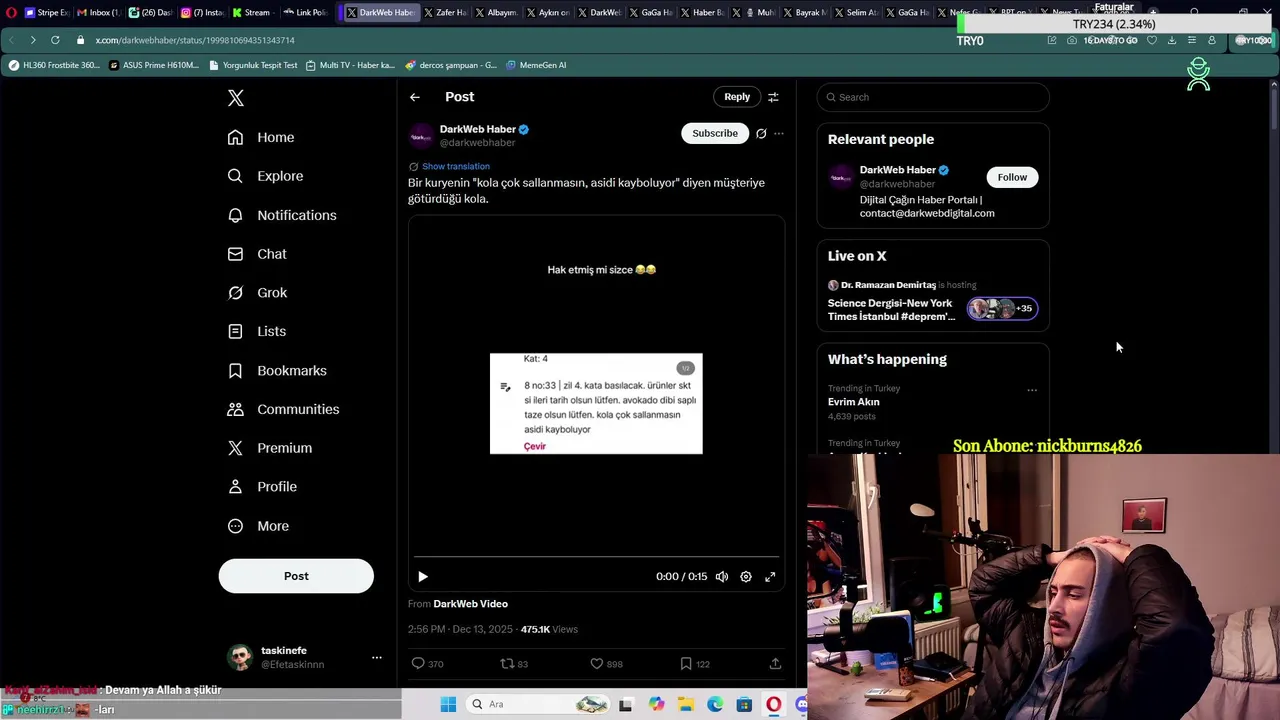
Task: Open the MemeGen AI bookmark
Action: click(536, 65)
